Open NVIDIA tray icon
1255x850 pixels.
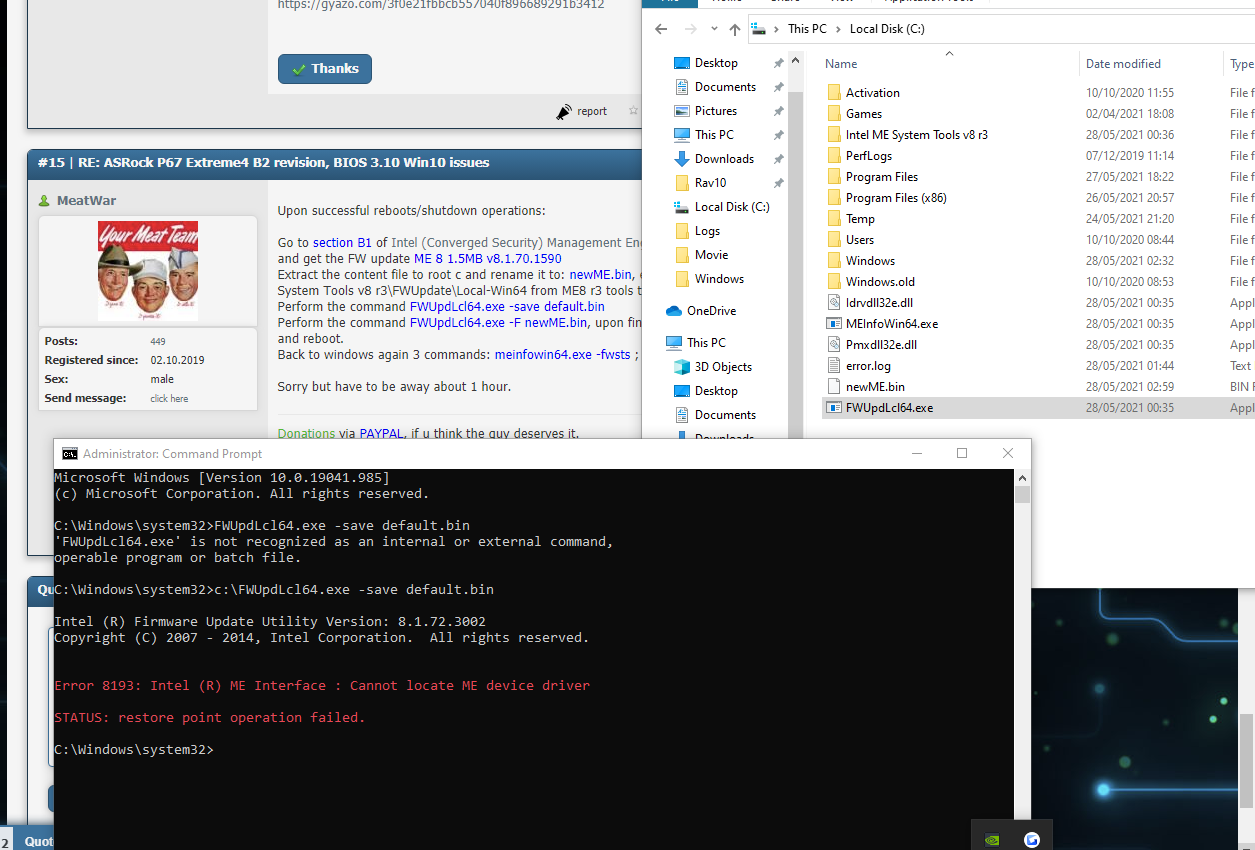991,840
